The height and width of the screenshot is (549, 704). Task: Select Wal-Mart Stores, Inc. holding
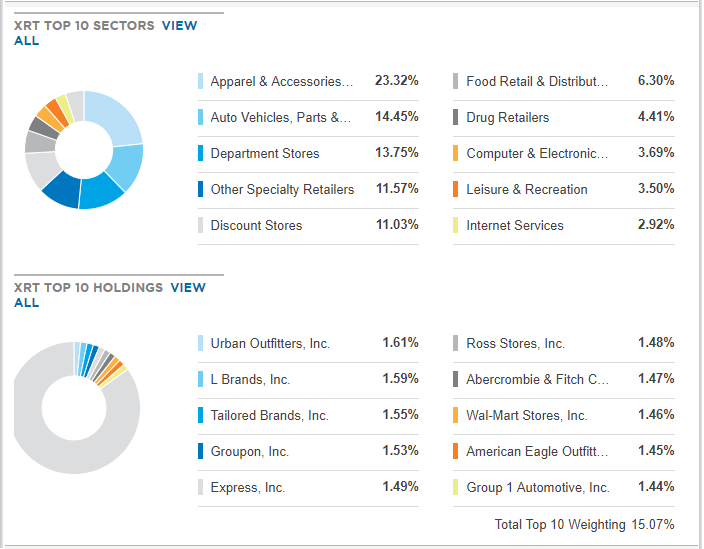tap(526, 415)
